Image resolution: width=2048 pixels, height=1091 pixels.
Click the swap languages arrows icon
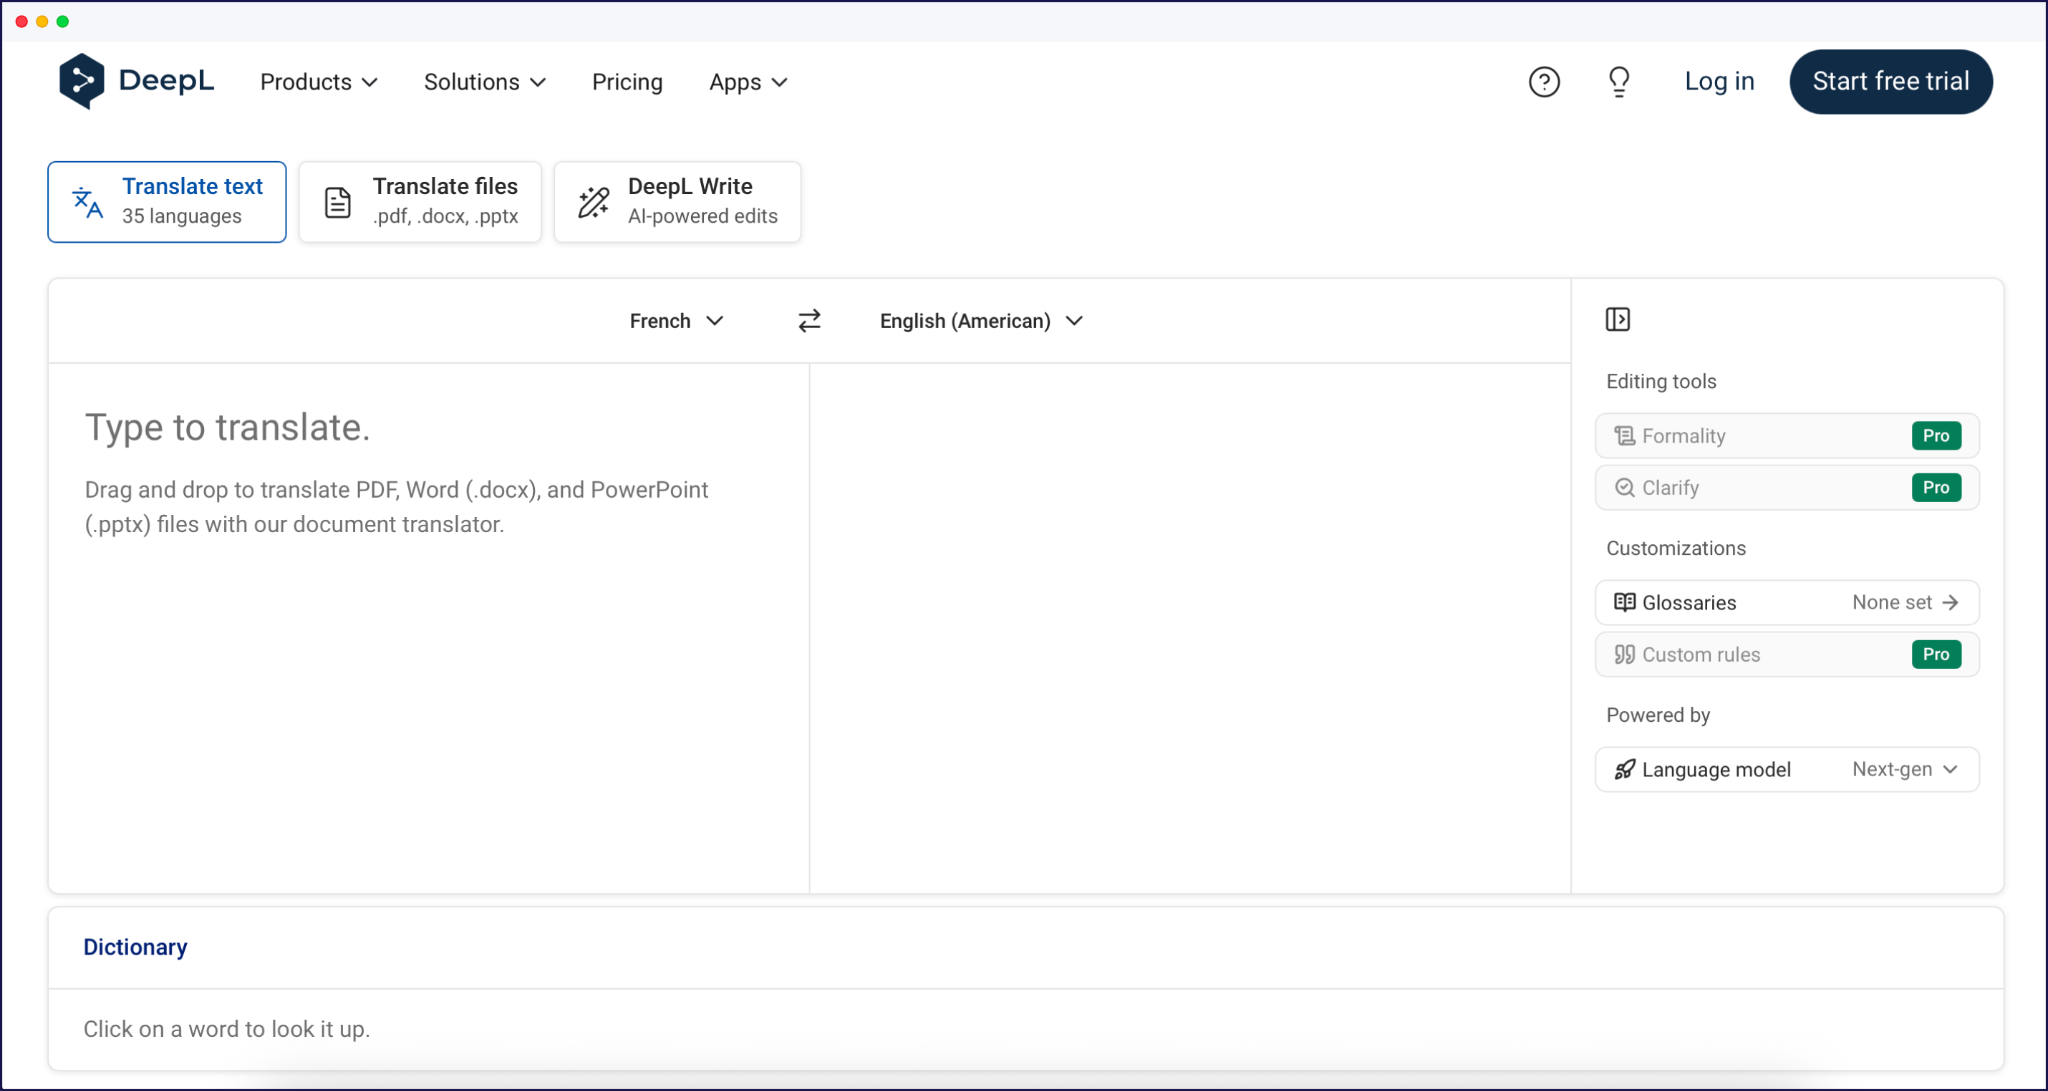808,320
